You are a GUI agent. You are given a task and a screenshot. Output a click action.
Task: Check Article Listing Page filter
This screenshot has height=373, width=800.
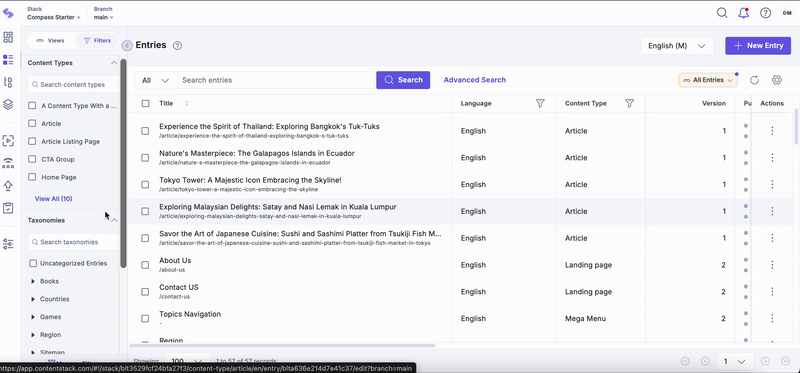[32, 141]
